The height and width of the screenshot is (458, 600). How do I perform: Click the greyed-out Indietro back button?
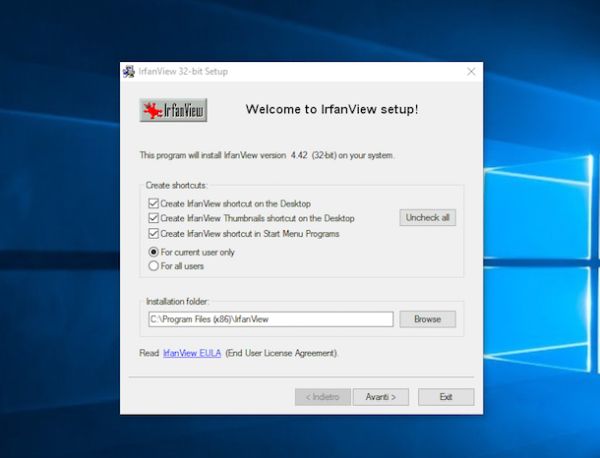coord(322,397)
